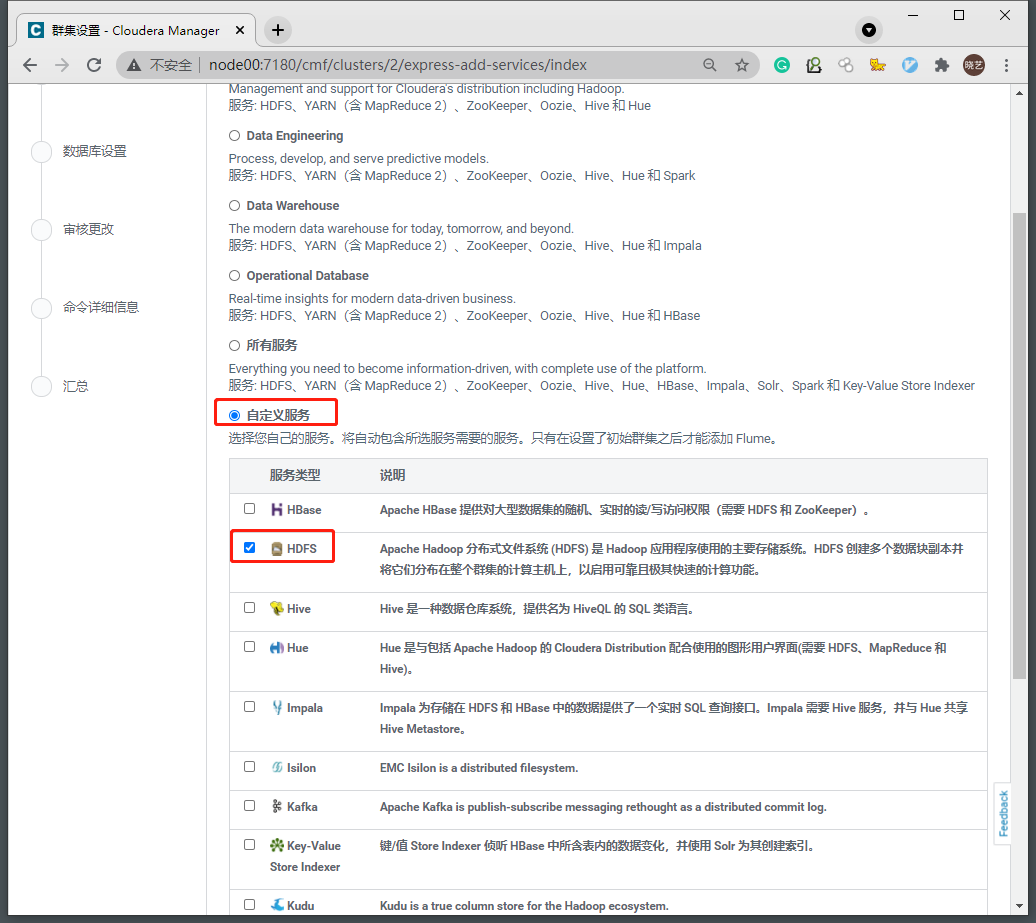Click the not-secure warning triangle icon
This screenshot has width=1036, height=923.
click(x=134, y=65)
